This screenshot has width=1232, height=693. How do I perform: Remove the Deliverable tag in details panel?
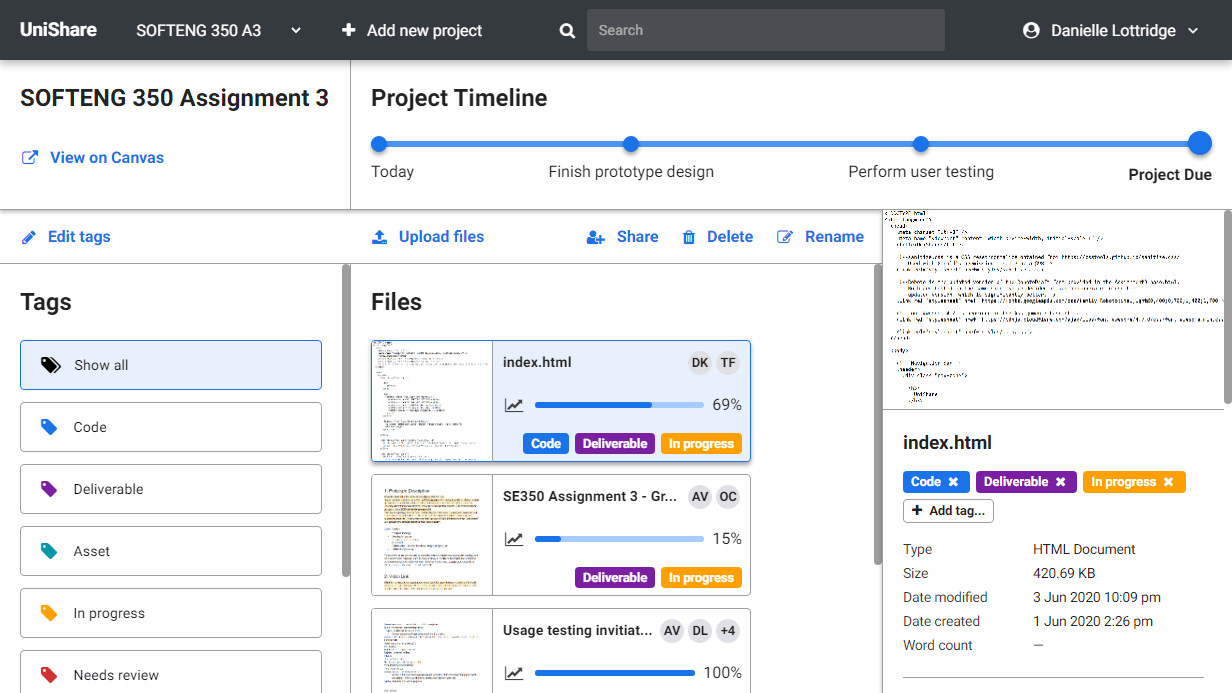[1060, 482]
